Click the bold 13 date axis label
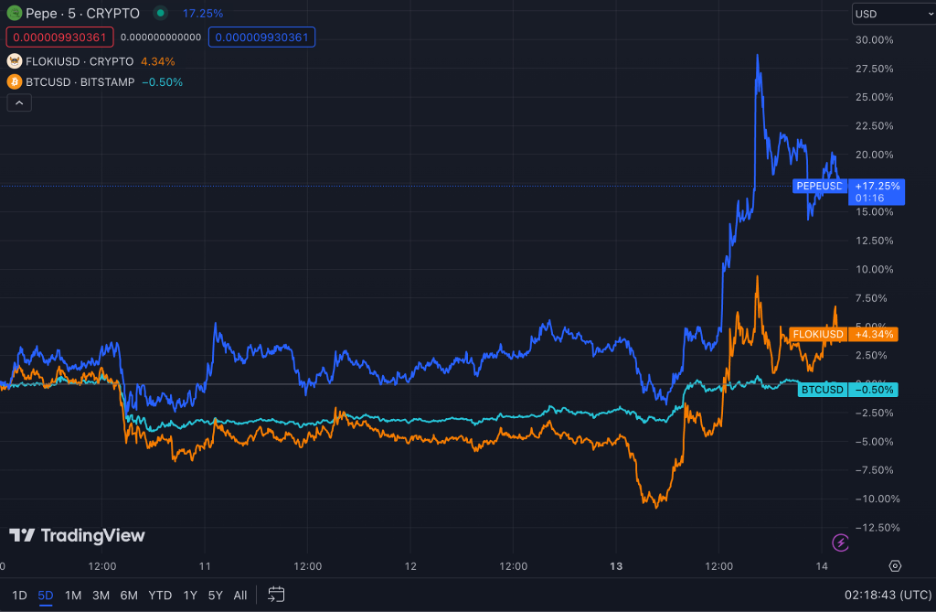The width and height of the screenshot is (936, 612). (616, 566)
